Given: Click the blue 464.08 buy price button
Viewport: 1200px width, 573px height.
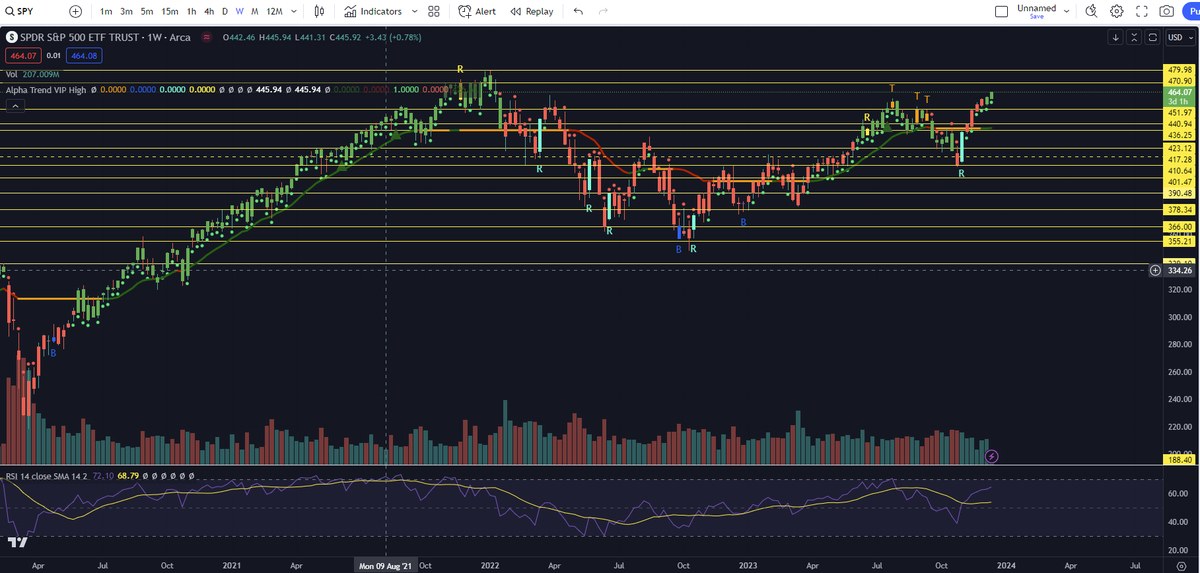Looking at the screenshot, I should click(84, 56).
